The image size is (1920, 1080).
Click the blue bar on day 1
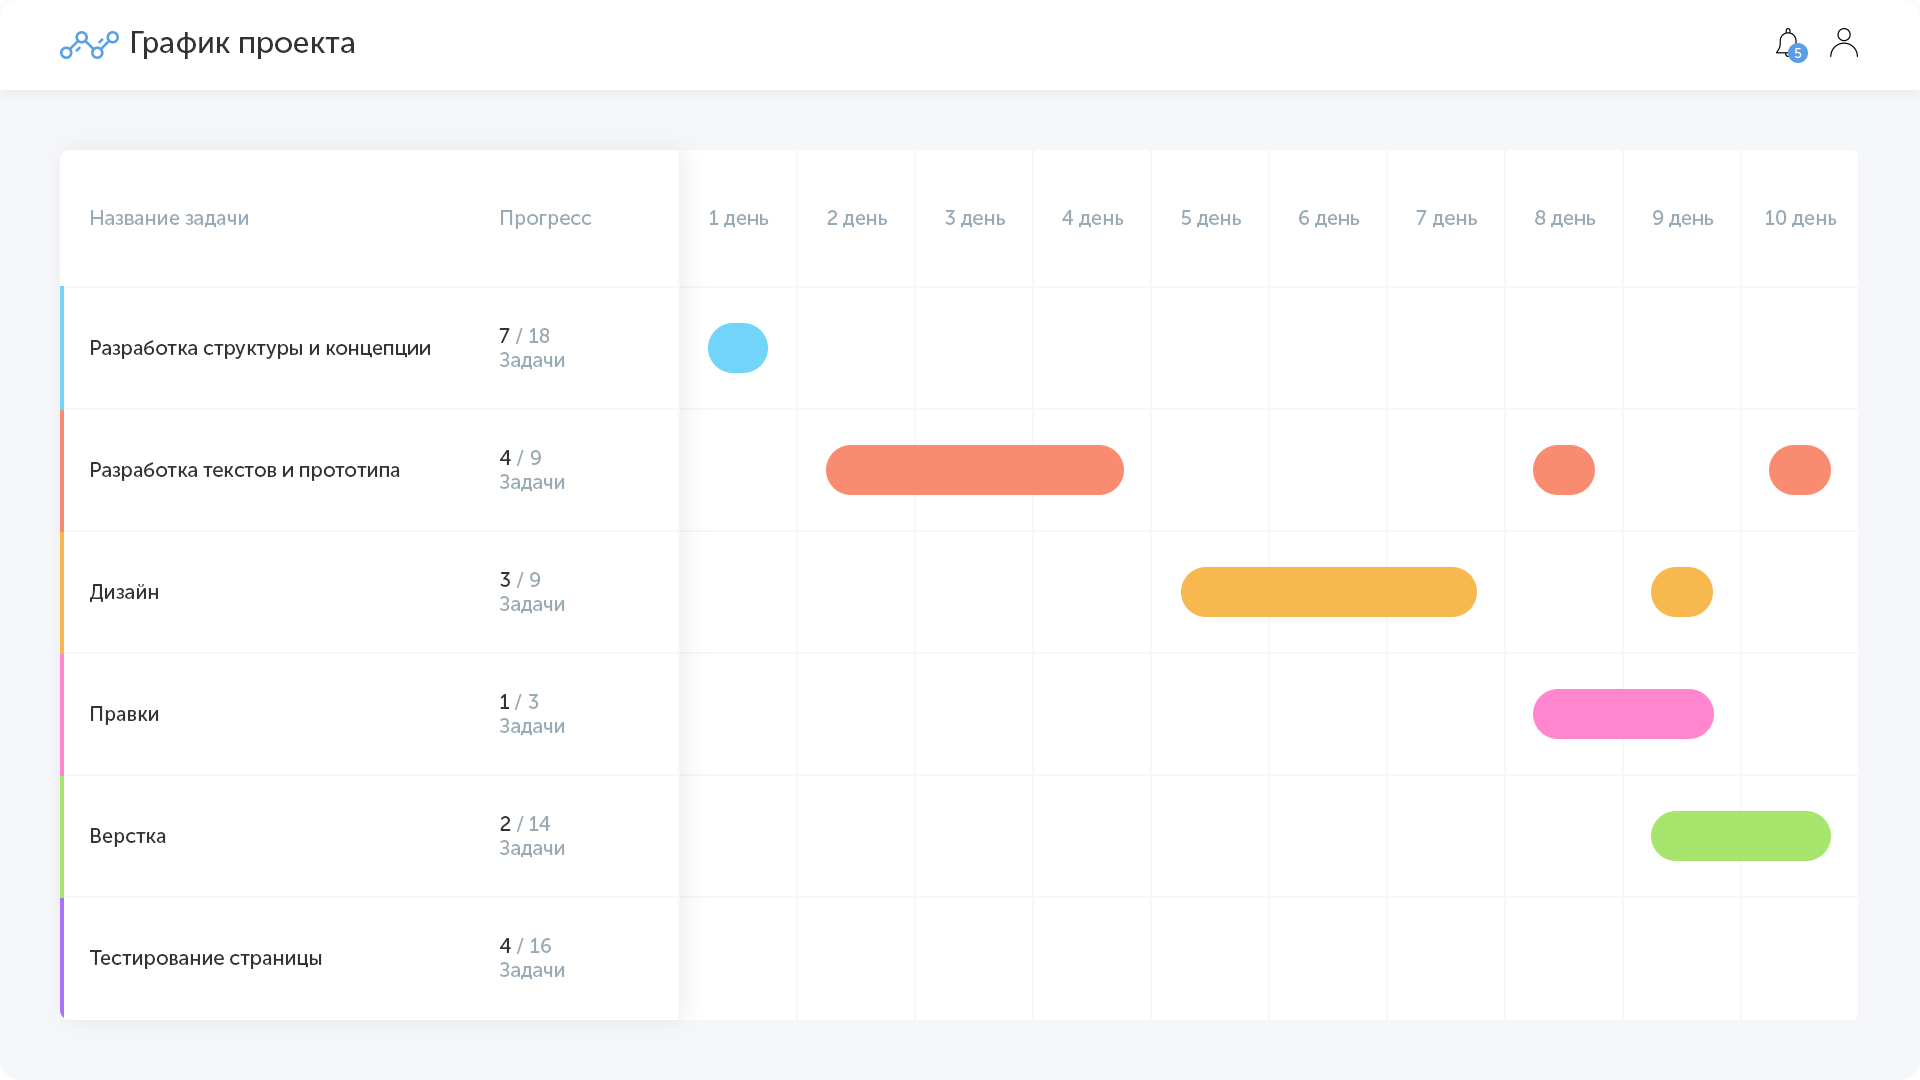[x=738, y=348]
